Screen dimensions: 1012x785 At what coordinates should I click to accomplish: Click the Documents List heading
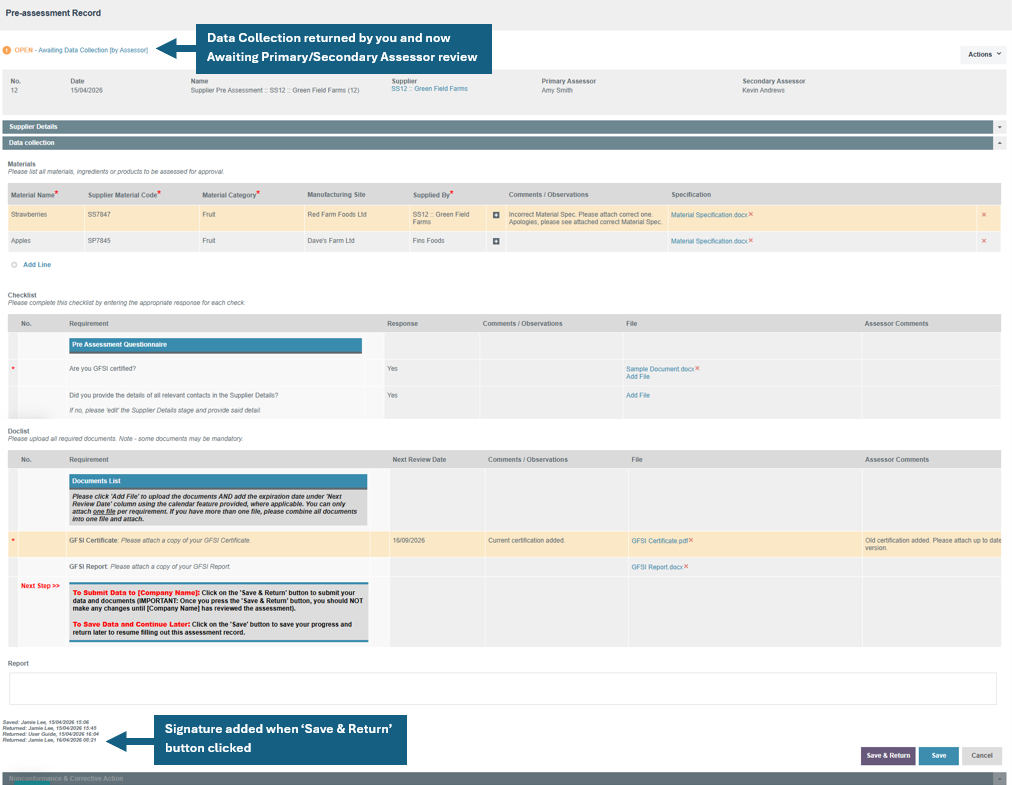[x=218, y=482]
